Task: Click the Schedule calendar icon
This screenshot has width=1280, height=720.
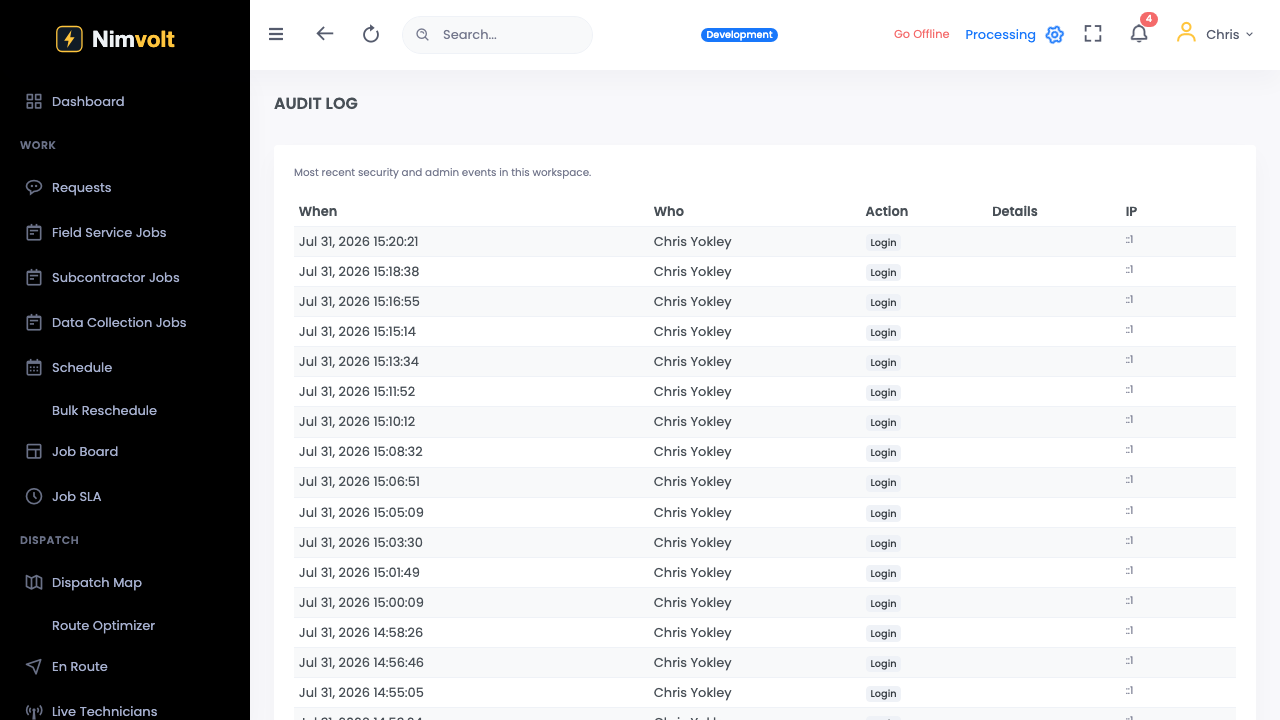Action: point(34,367)
